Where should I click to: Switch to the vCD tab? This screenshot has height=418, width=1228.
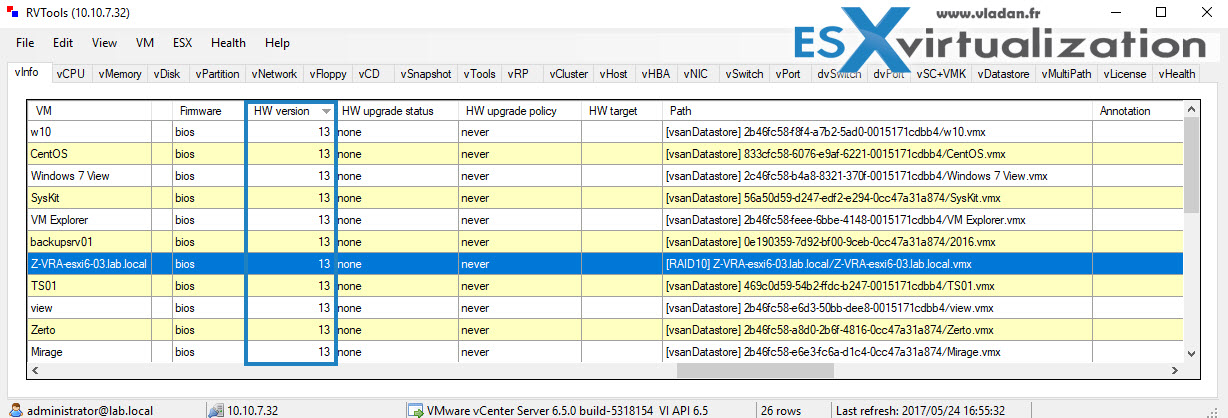[369, 73]
